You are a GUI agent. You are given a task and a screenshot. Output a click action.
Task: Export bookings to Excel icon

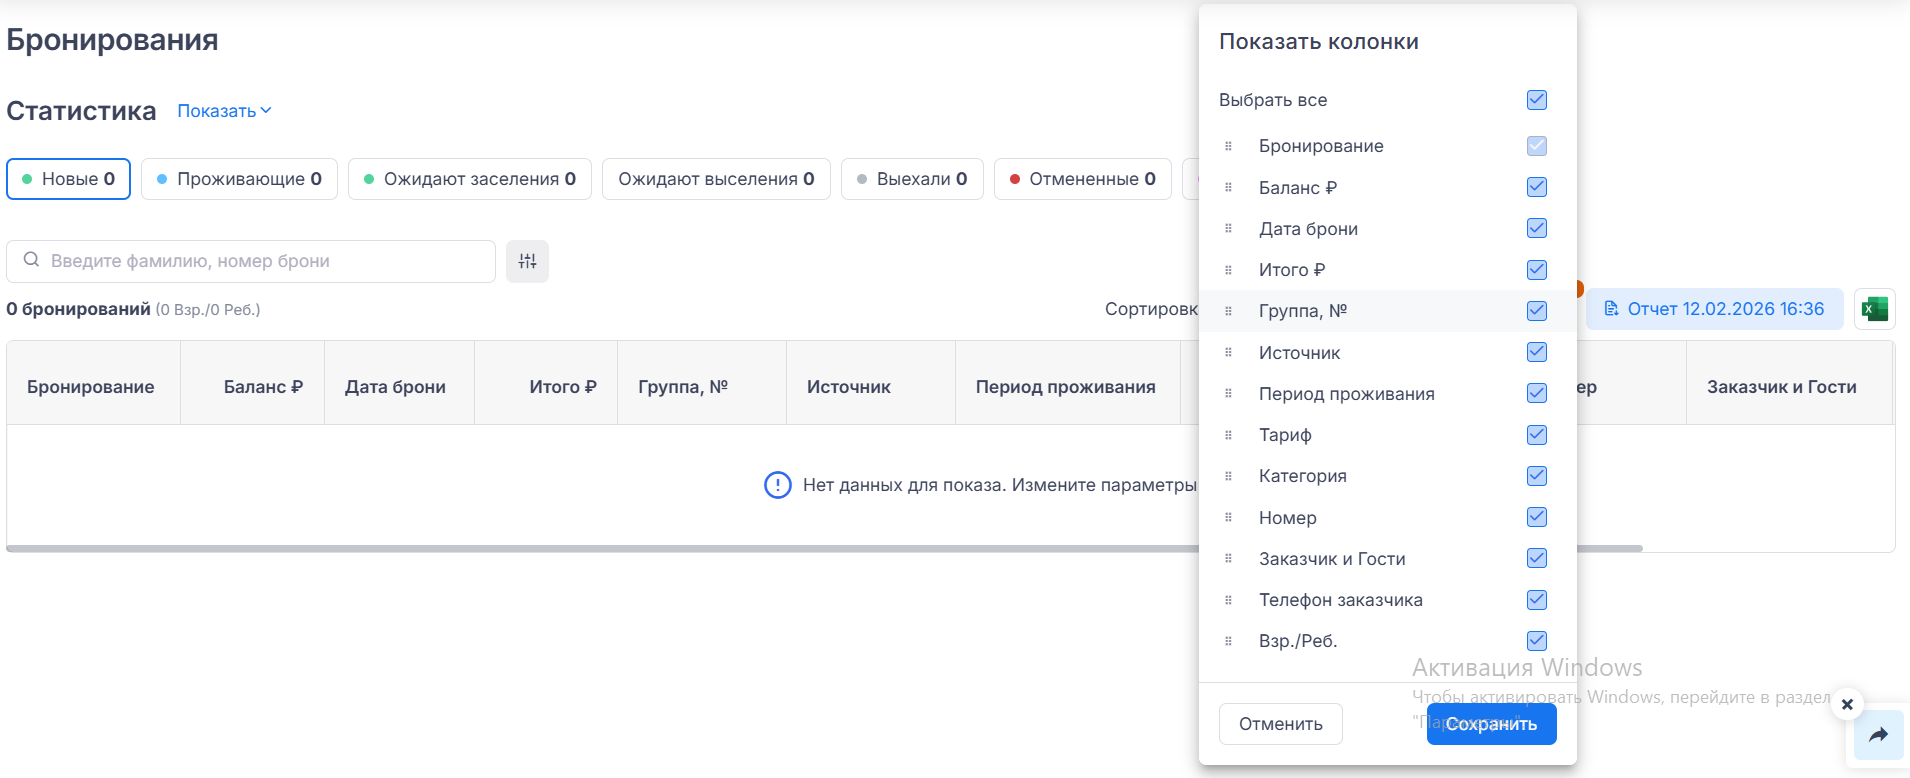[1874, 309]
